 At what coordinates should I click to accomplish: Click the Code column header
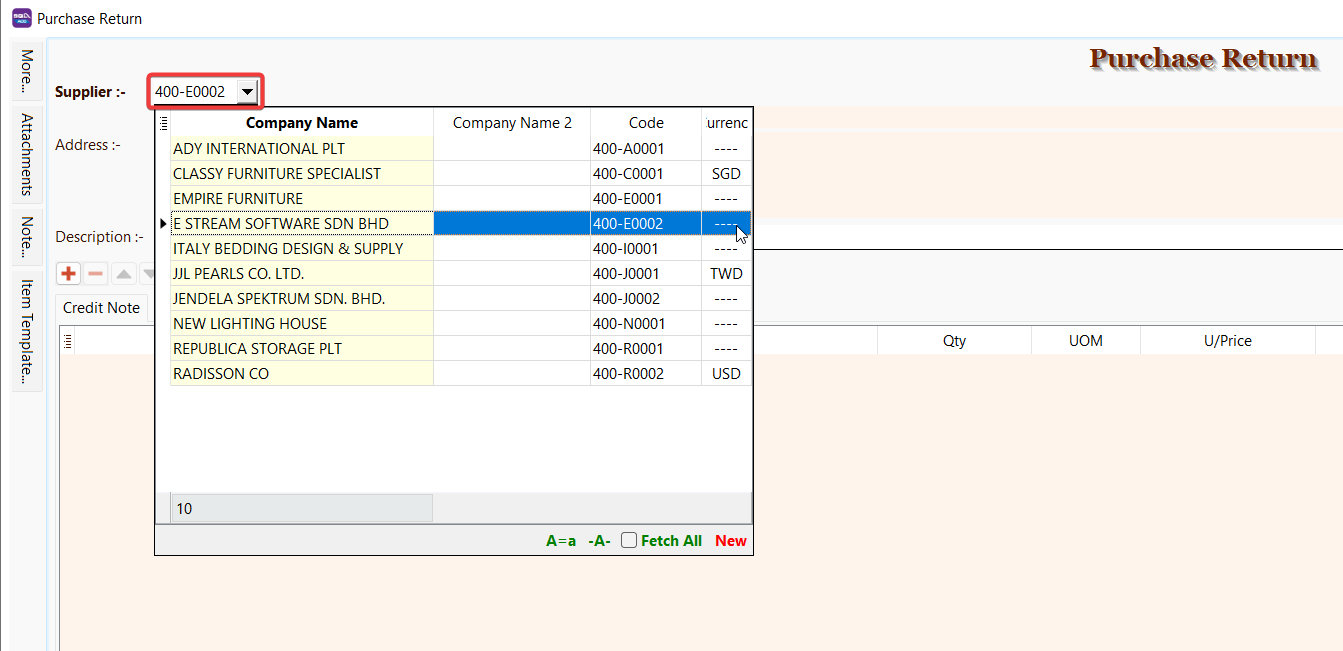pyautogui.click(x=646, y=123)
